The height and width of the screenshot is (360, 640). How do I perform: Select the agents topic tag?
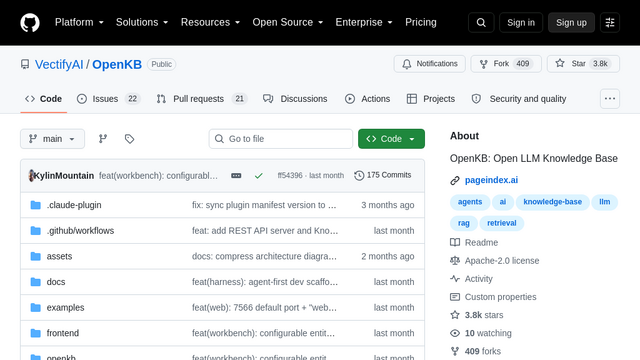(x=470, y=202)
